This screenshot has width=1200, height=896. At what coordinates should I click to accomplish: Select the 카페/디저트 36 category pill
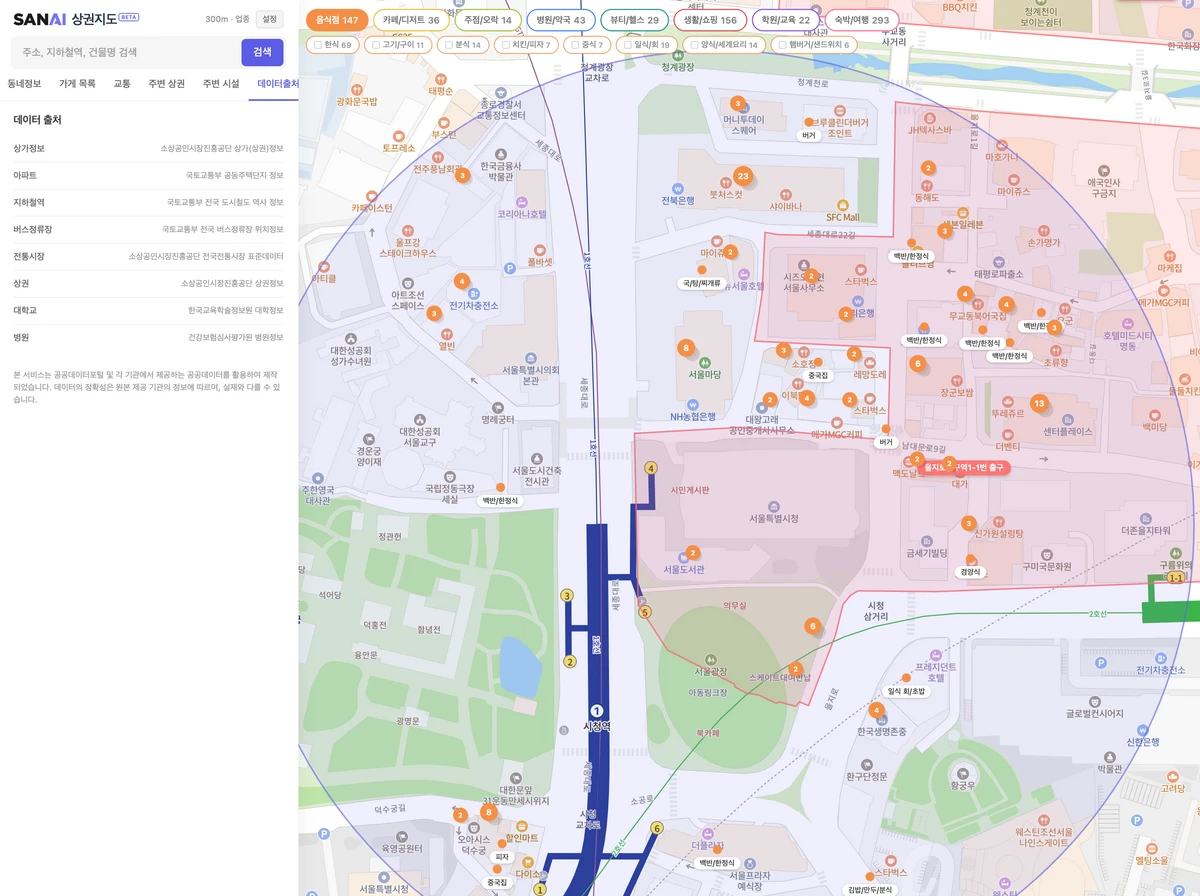coord(411,20)
